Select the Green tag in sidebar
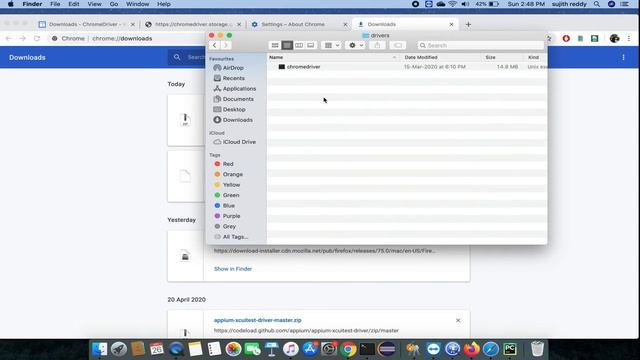 231,195
